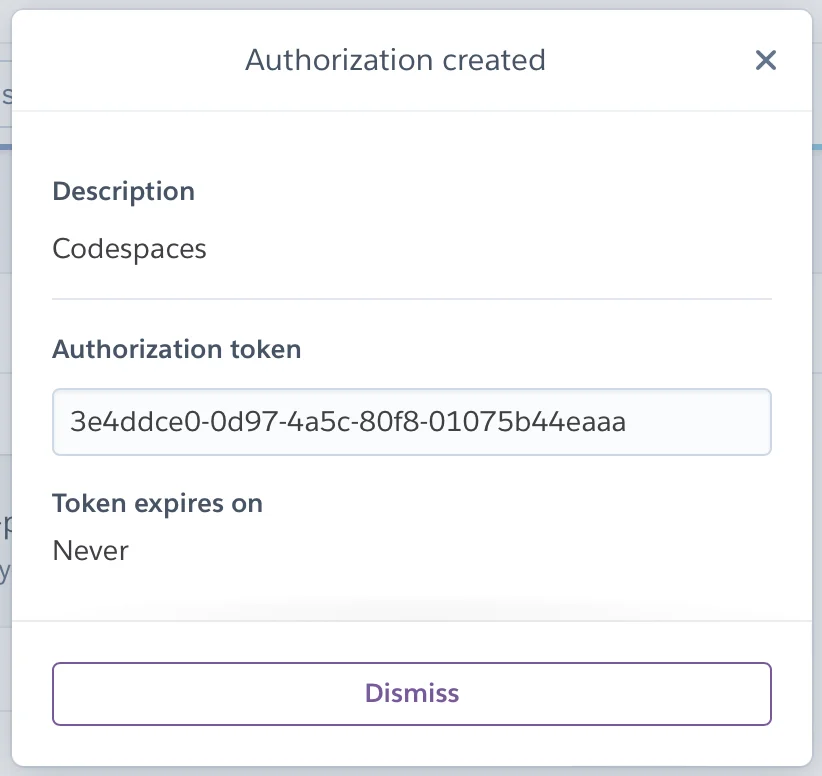Select the token starting with 3e4ddce0

(350, 422)
